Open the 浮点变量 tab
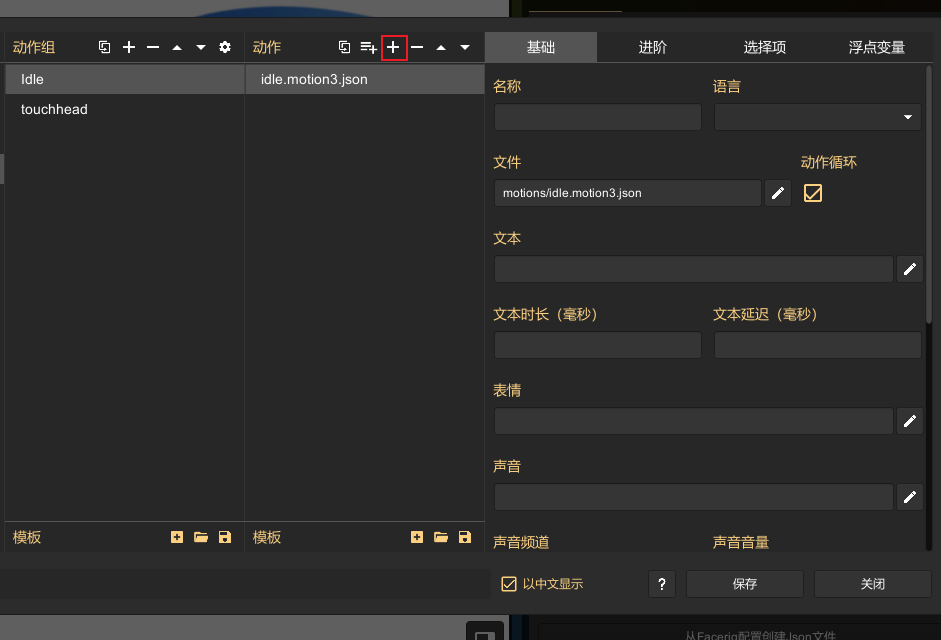The height and width of the screenshot is (640, 941). tap(876, 47)
